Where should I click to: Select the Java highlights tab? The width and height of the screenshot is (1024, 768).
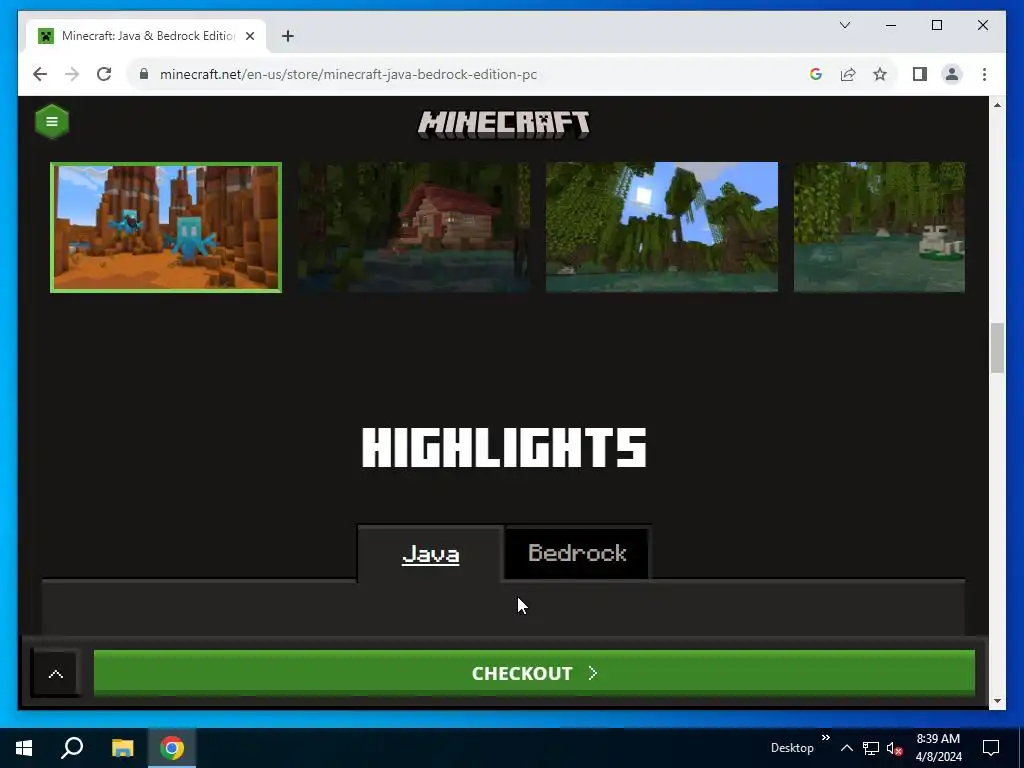pos(430,554)
